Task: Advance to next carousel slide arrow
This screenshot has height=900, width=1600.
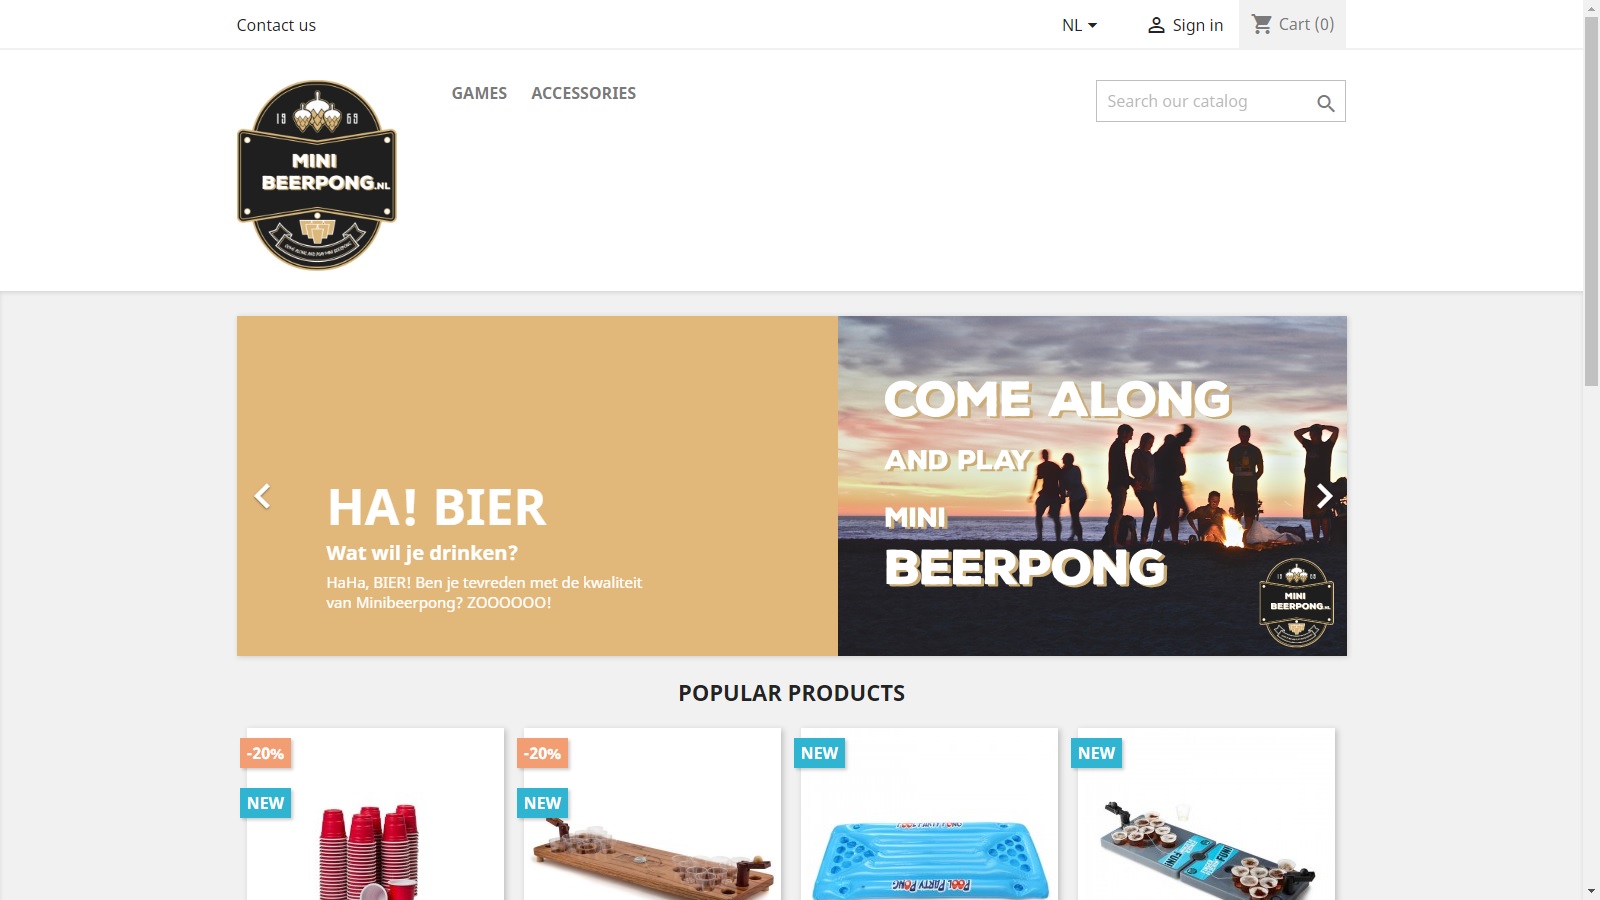Action: (x=1323, y=496)
